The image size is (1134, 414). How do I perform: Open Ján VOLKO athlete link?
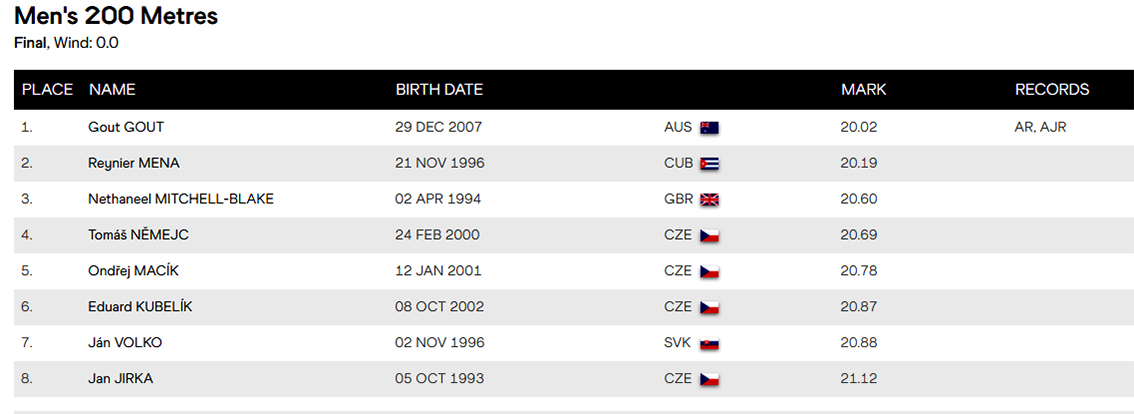pos(125,342)
